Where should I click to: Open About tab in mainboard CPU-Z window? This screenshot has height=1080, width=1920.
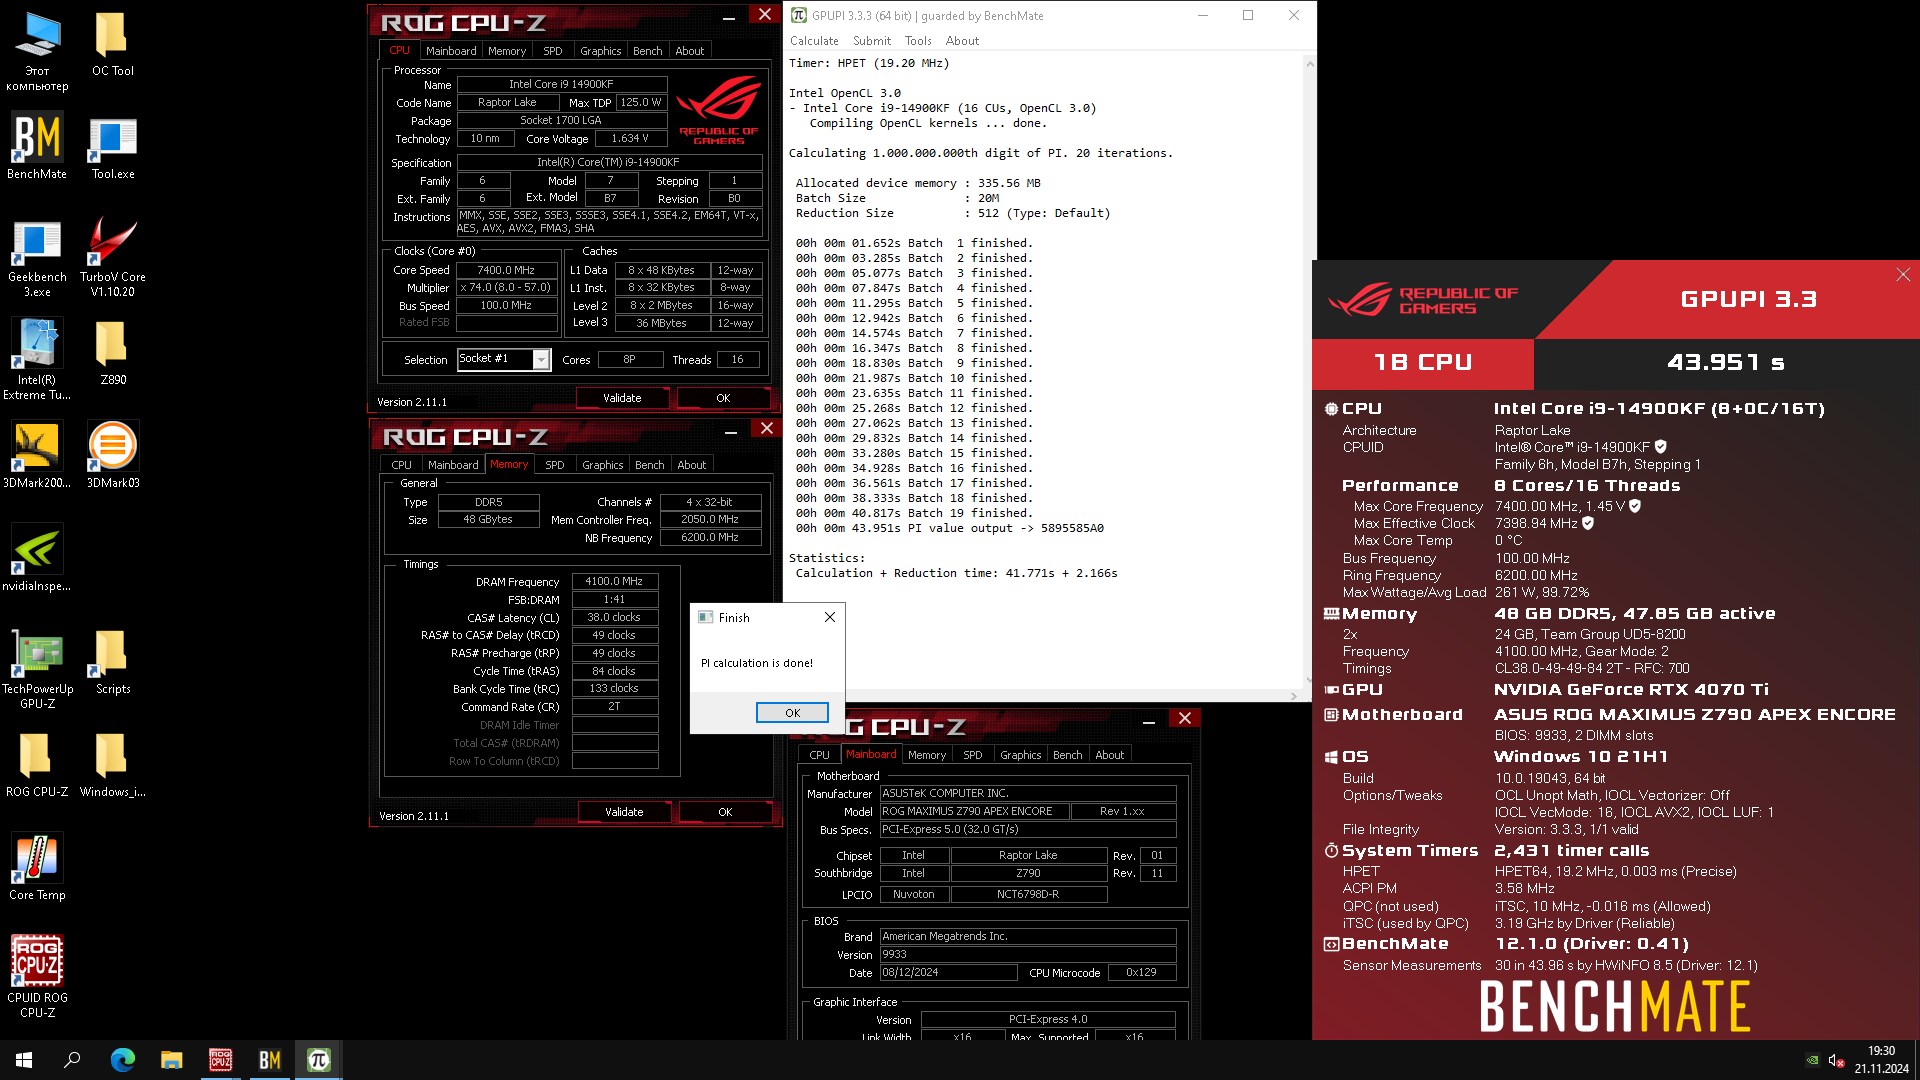[1109, 755]
